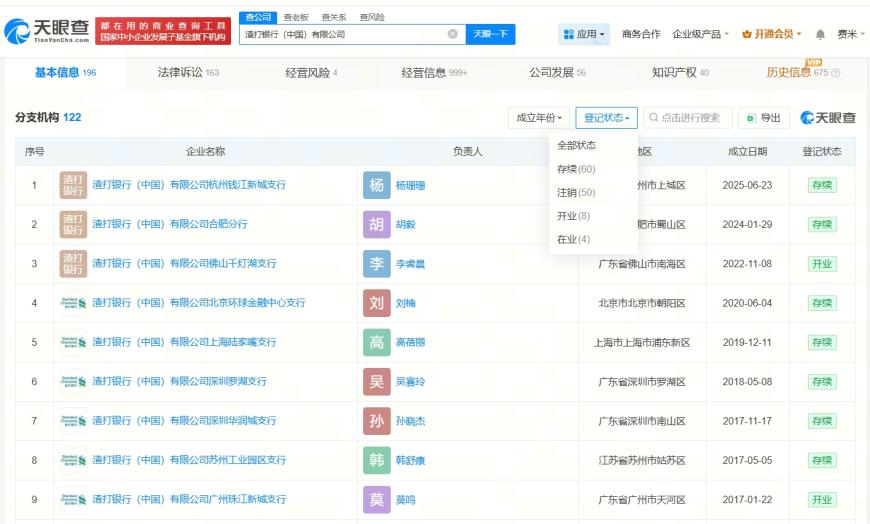The image size is (870, 524).
Task: Click the 开业 status badge in row 9
Action: (x=822, y=500)
